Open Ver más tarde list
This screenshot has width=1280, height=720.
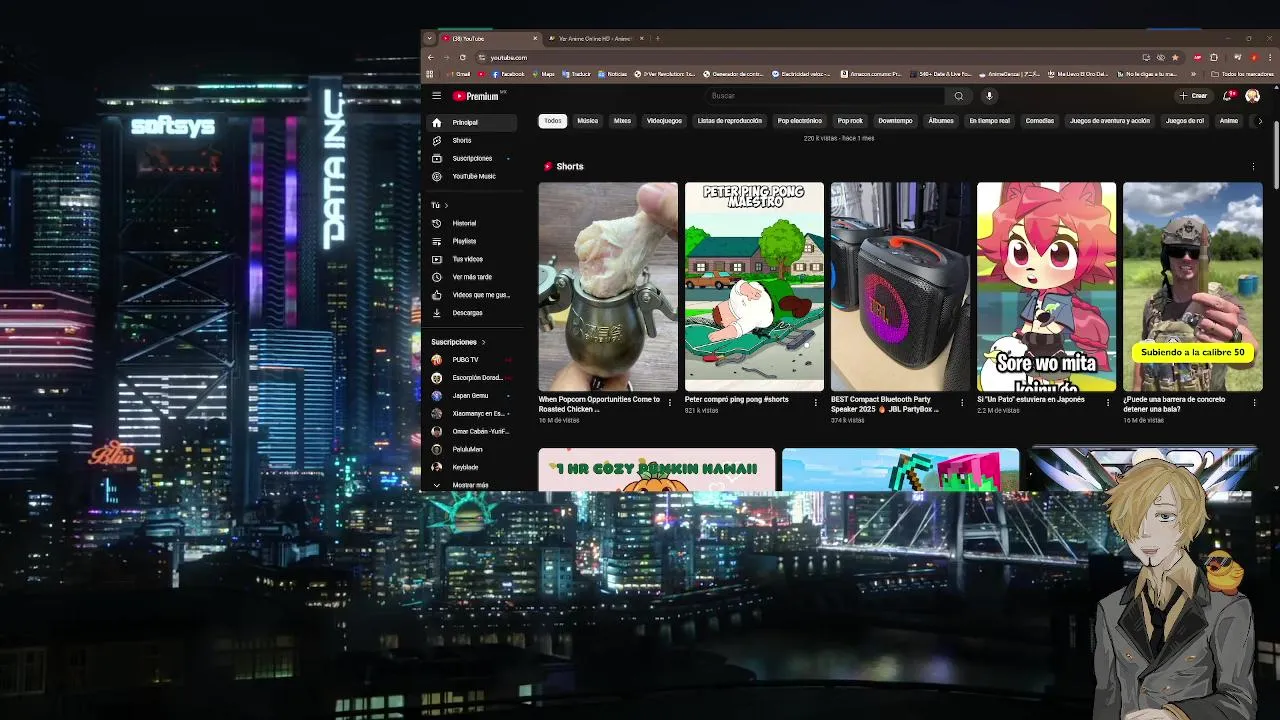tap(473, 277)
